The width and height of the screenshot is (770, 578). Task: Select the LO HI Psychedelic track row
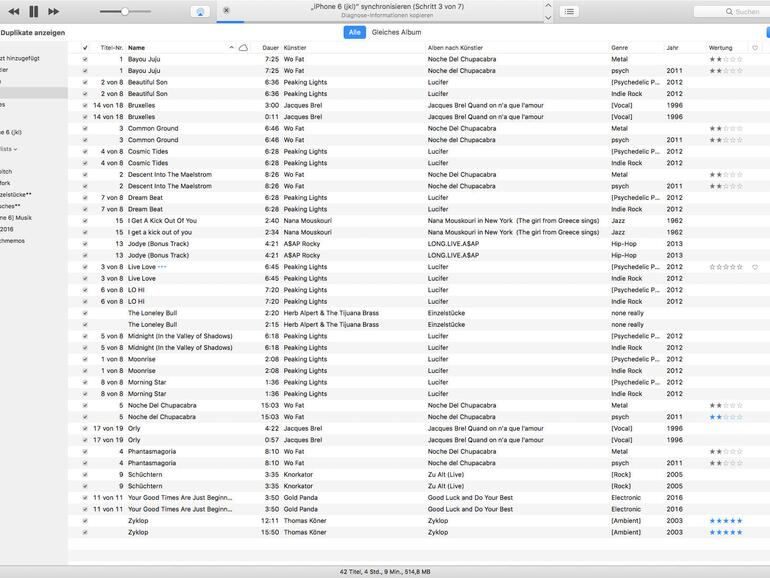point(136,290)
